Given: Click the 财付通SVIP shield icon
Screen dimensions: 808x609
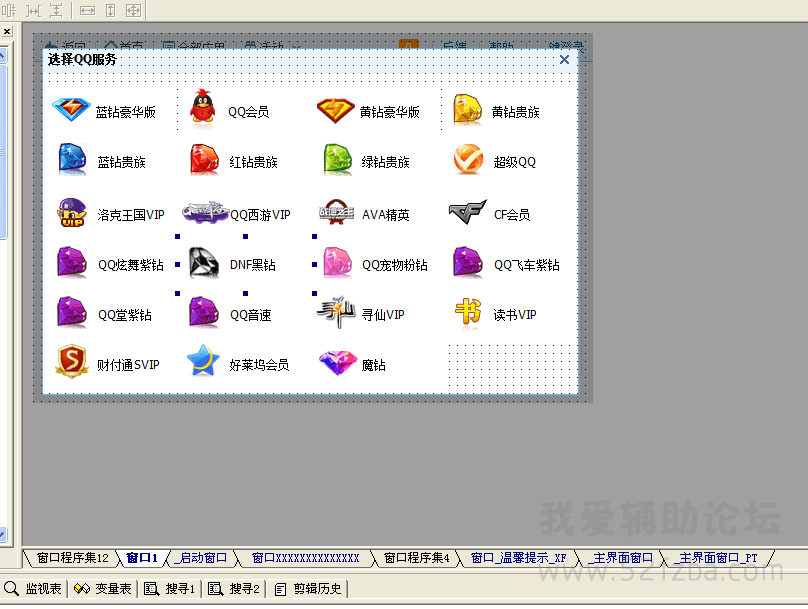Looking at the screenshot, I should [x=72, y=362].
